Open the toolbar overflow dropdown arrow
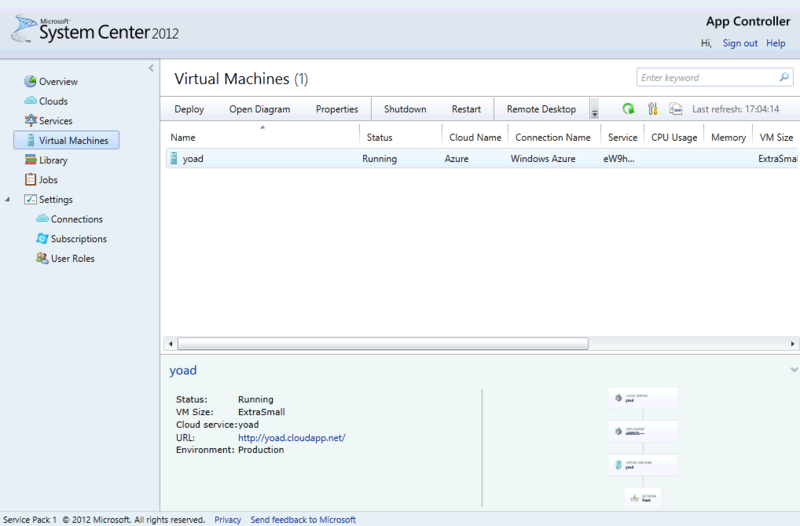 click(x=594, y=109)
